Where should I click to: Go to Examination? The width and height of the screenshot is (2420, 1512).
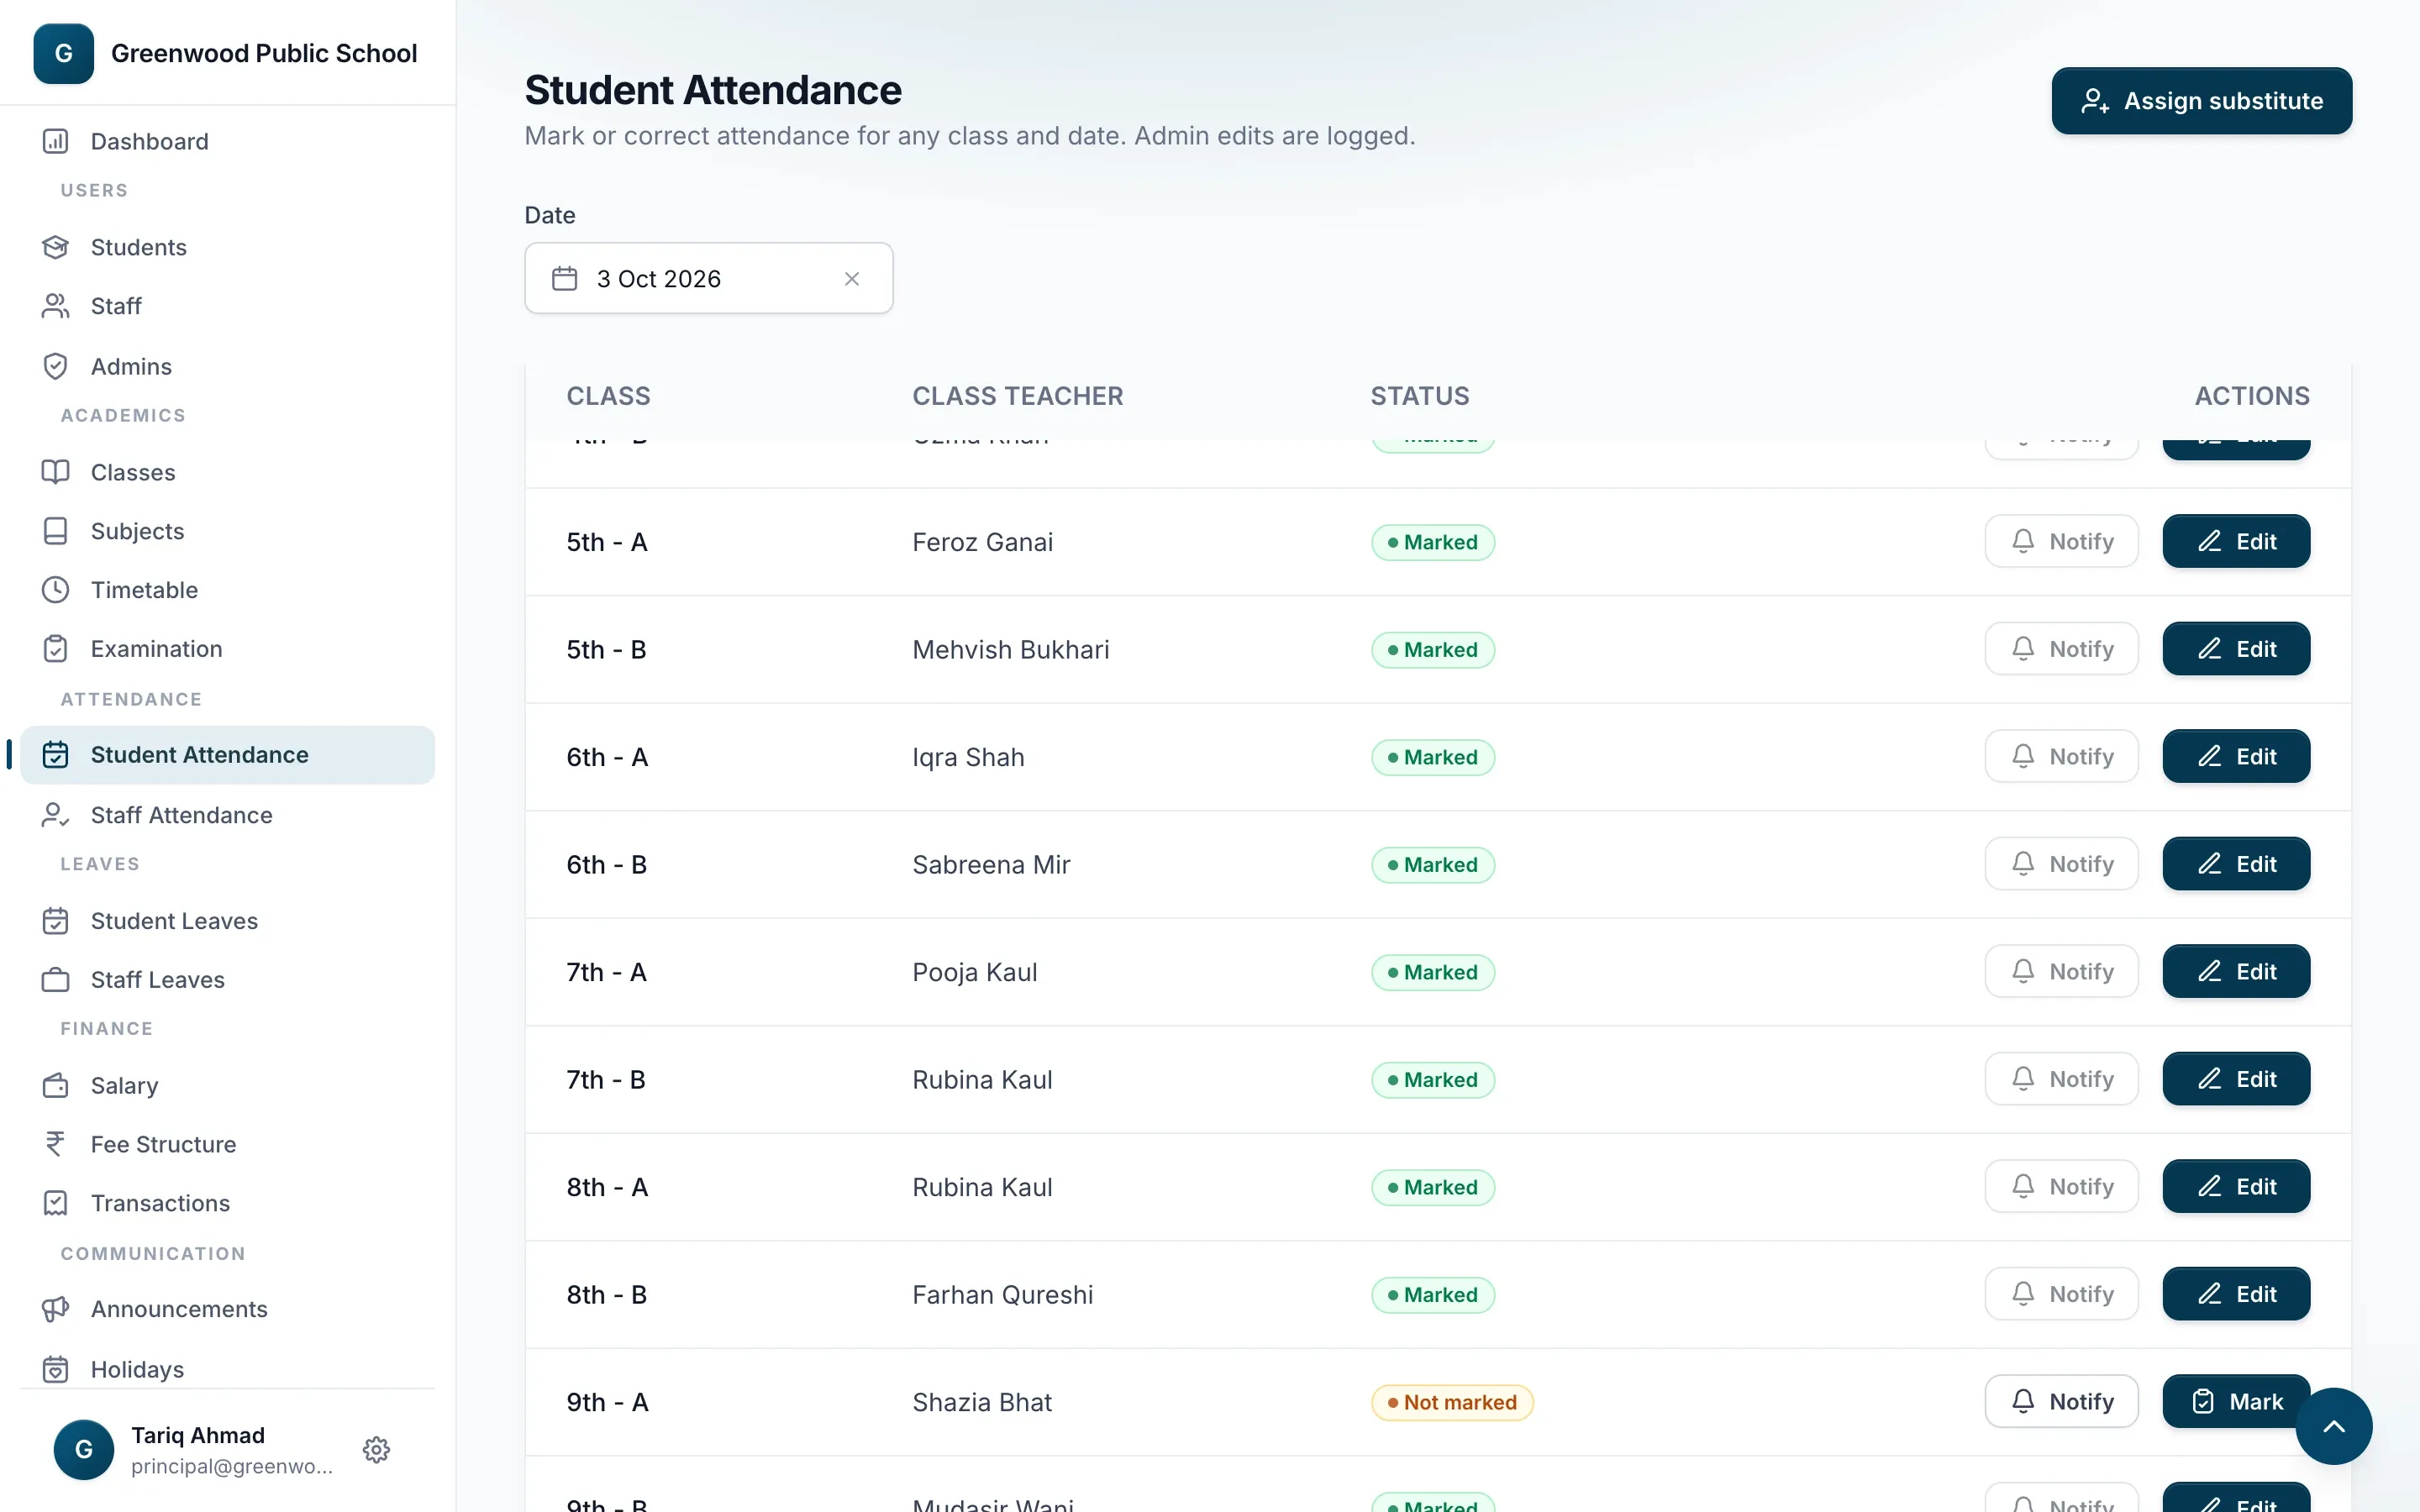click(x=227, y=649)
